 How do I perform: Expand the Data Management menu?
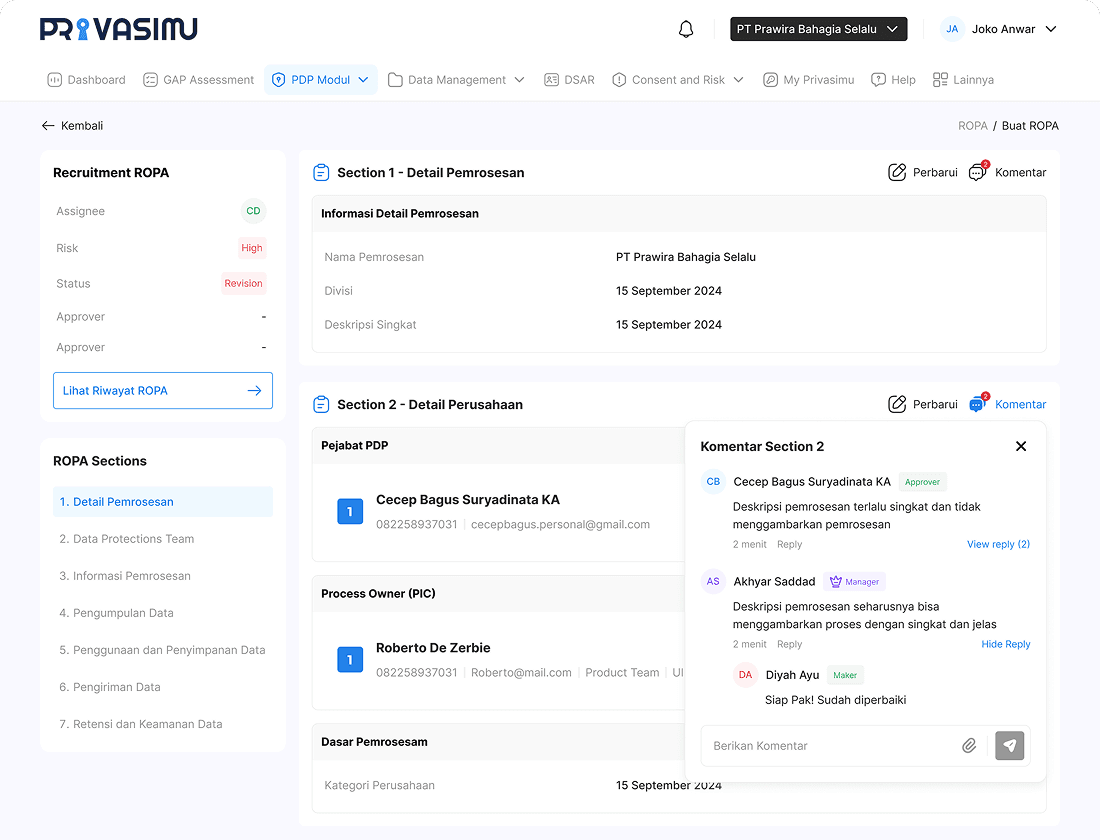coord(456,80)
